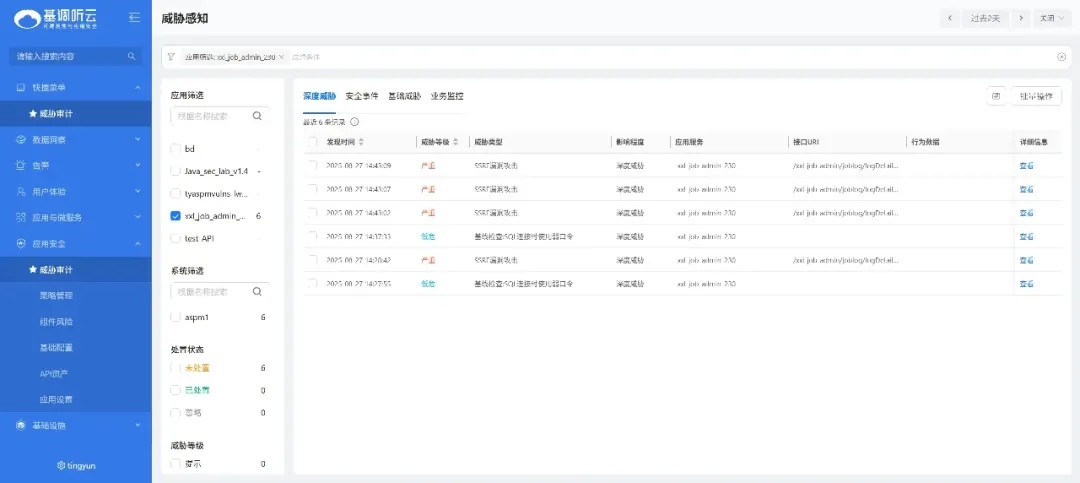This screenshot has width=1080, height=483.
Task: Click the 批量操作 button
Action: point(1036,96)
